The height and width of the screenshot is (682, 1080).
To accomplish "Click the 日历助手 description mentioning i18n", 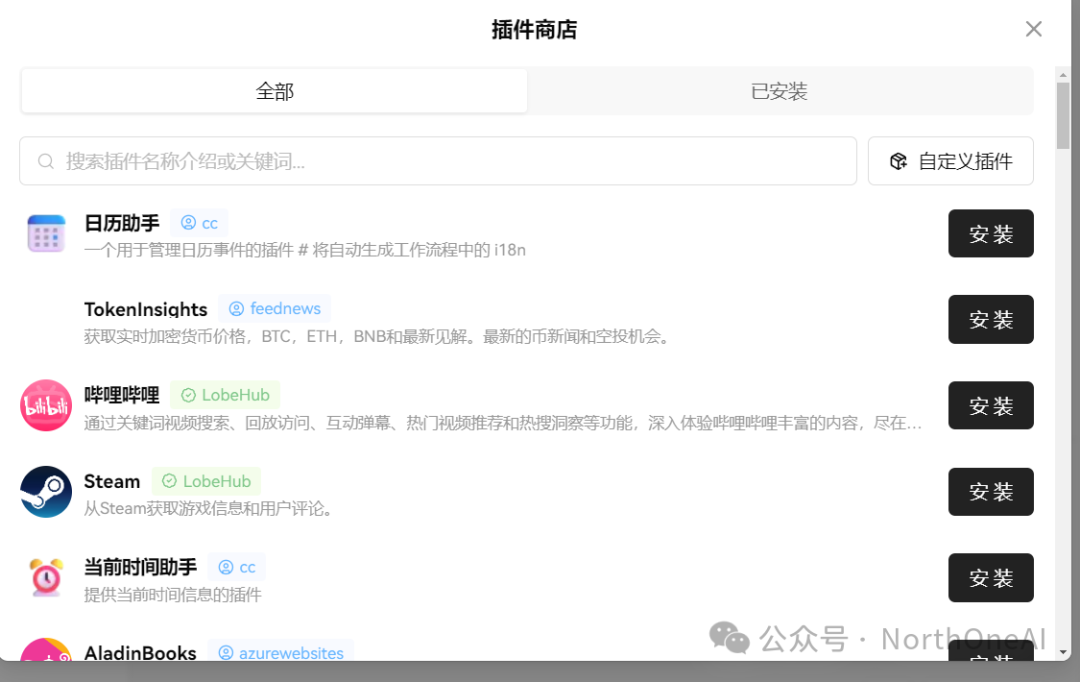I will [x=305, y=250].
